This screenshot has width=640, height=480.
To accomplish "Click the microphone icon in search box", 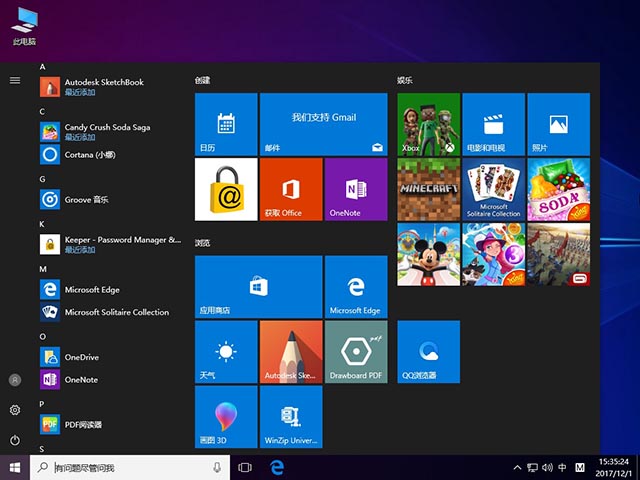I will click(x=217, y=467).
